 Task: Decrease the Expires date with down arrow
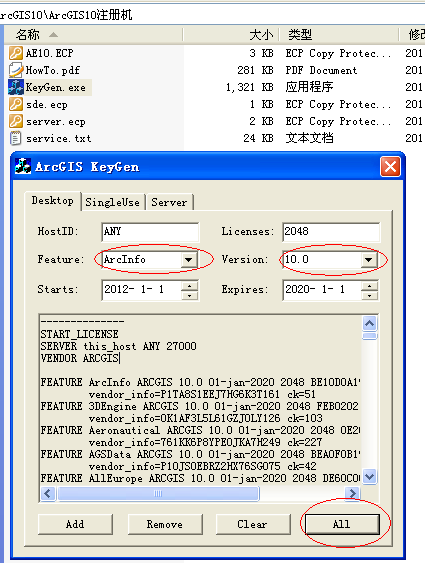tap(370, 296)
